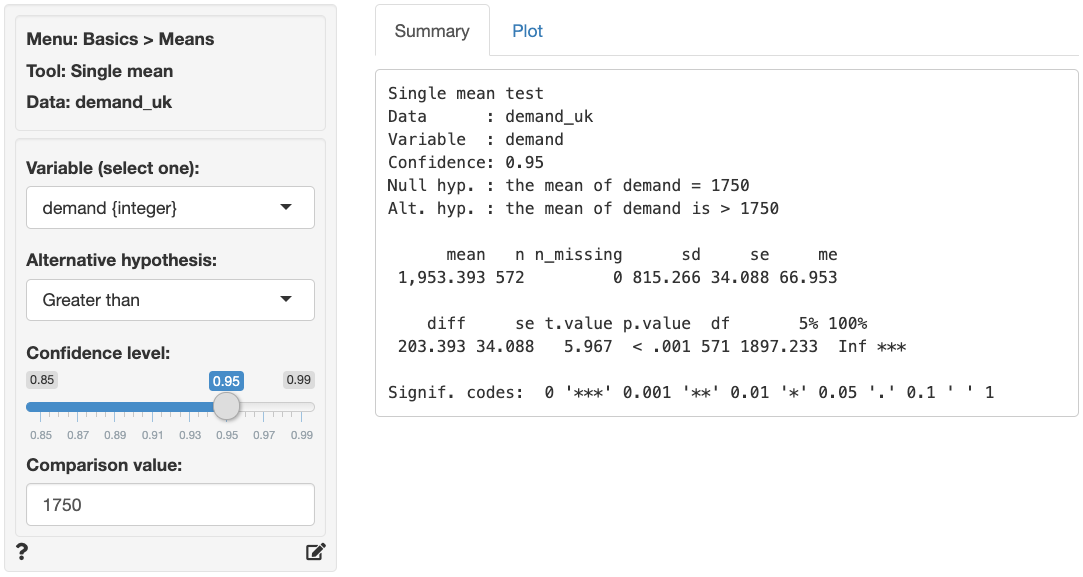Click the confidence level slider handle

pos(227,406)
